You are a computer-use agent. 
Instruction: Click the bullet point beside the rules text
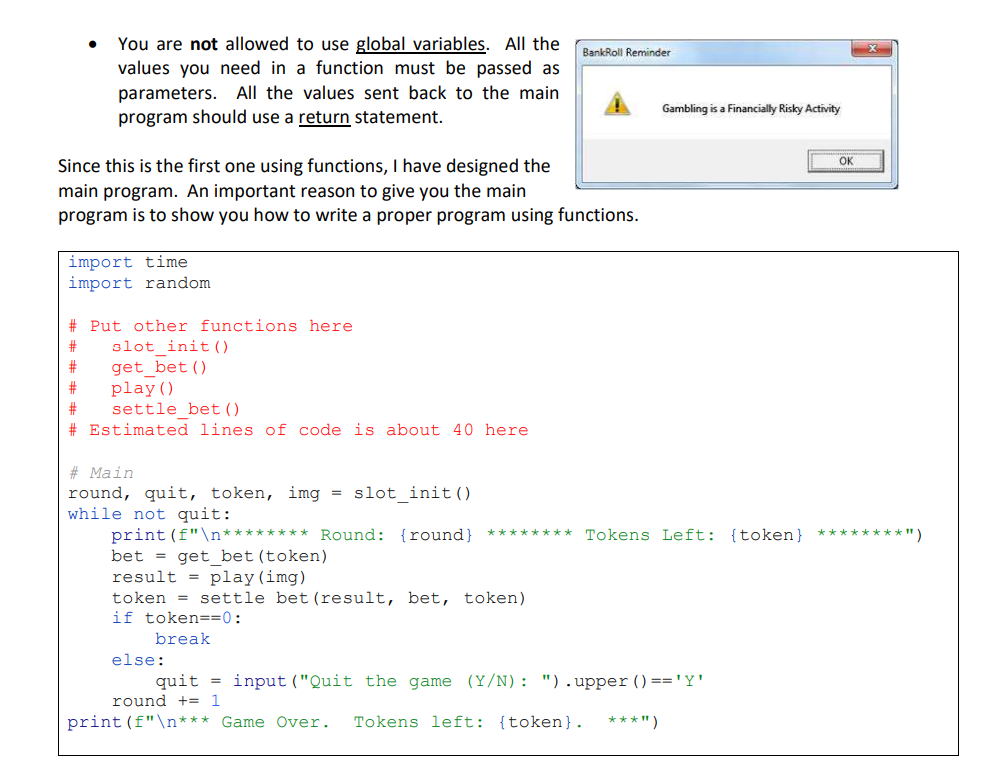coord(92,44)
